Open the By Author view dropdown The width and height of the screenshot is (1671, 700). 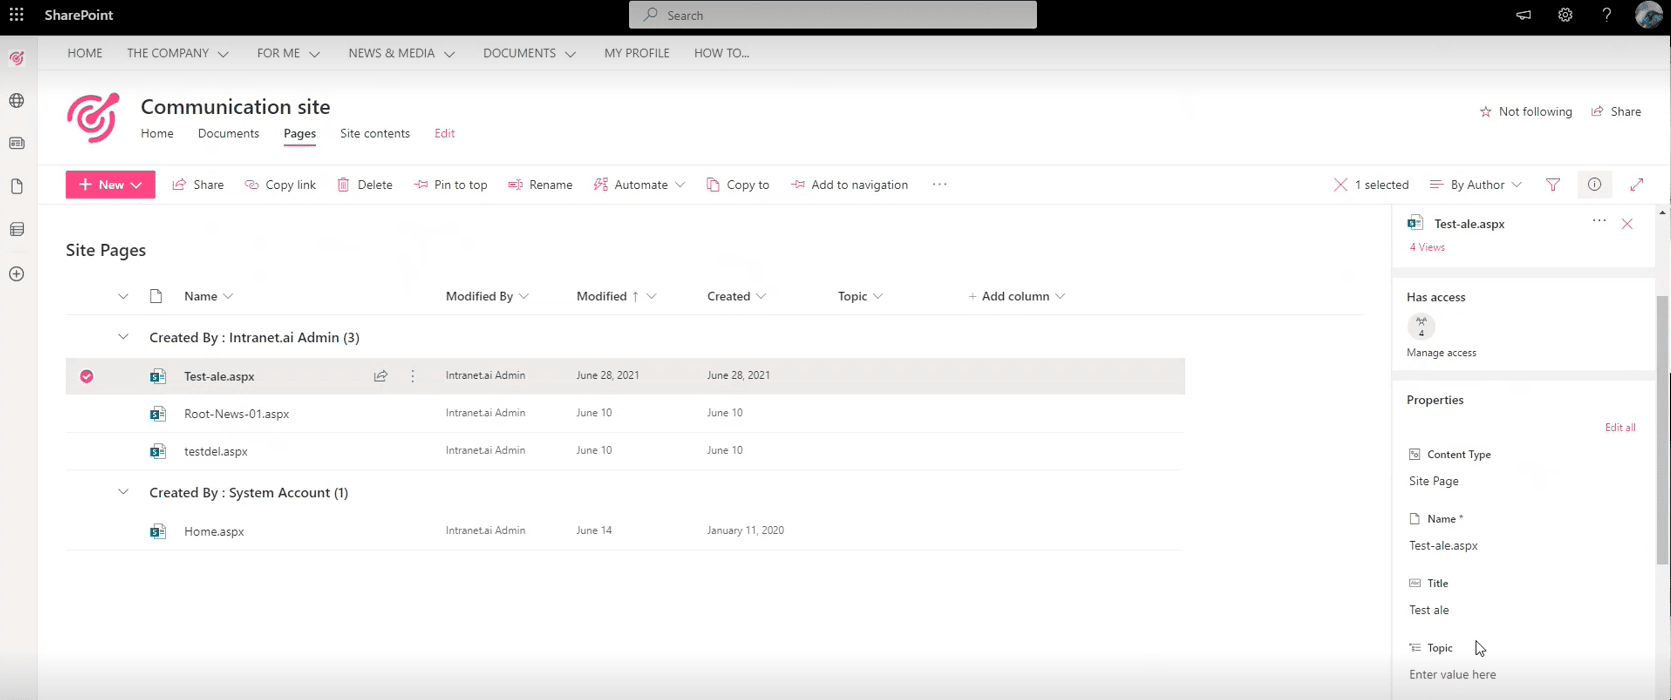click(x=1476, y=185)
